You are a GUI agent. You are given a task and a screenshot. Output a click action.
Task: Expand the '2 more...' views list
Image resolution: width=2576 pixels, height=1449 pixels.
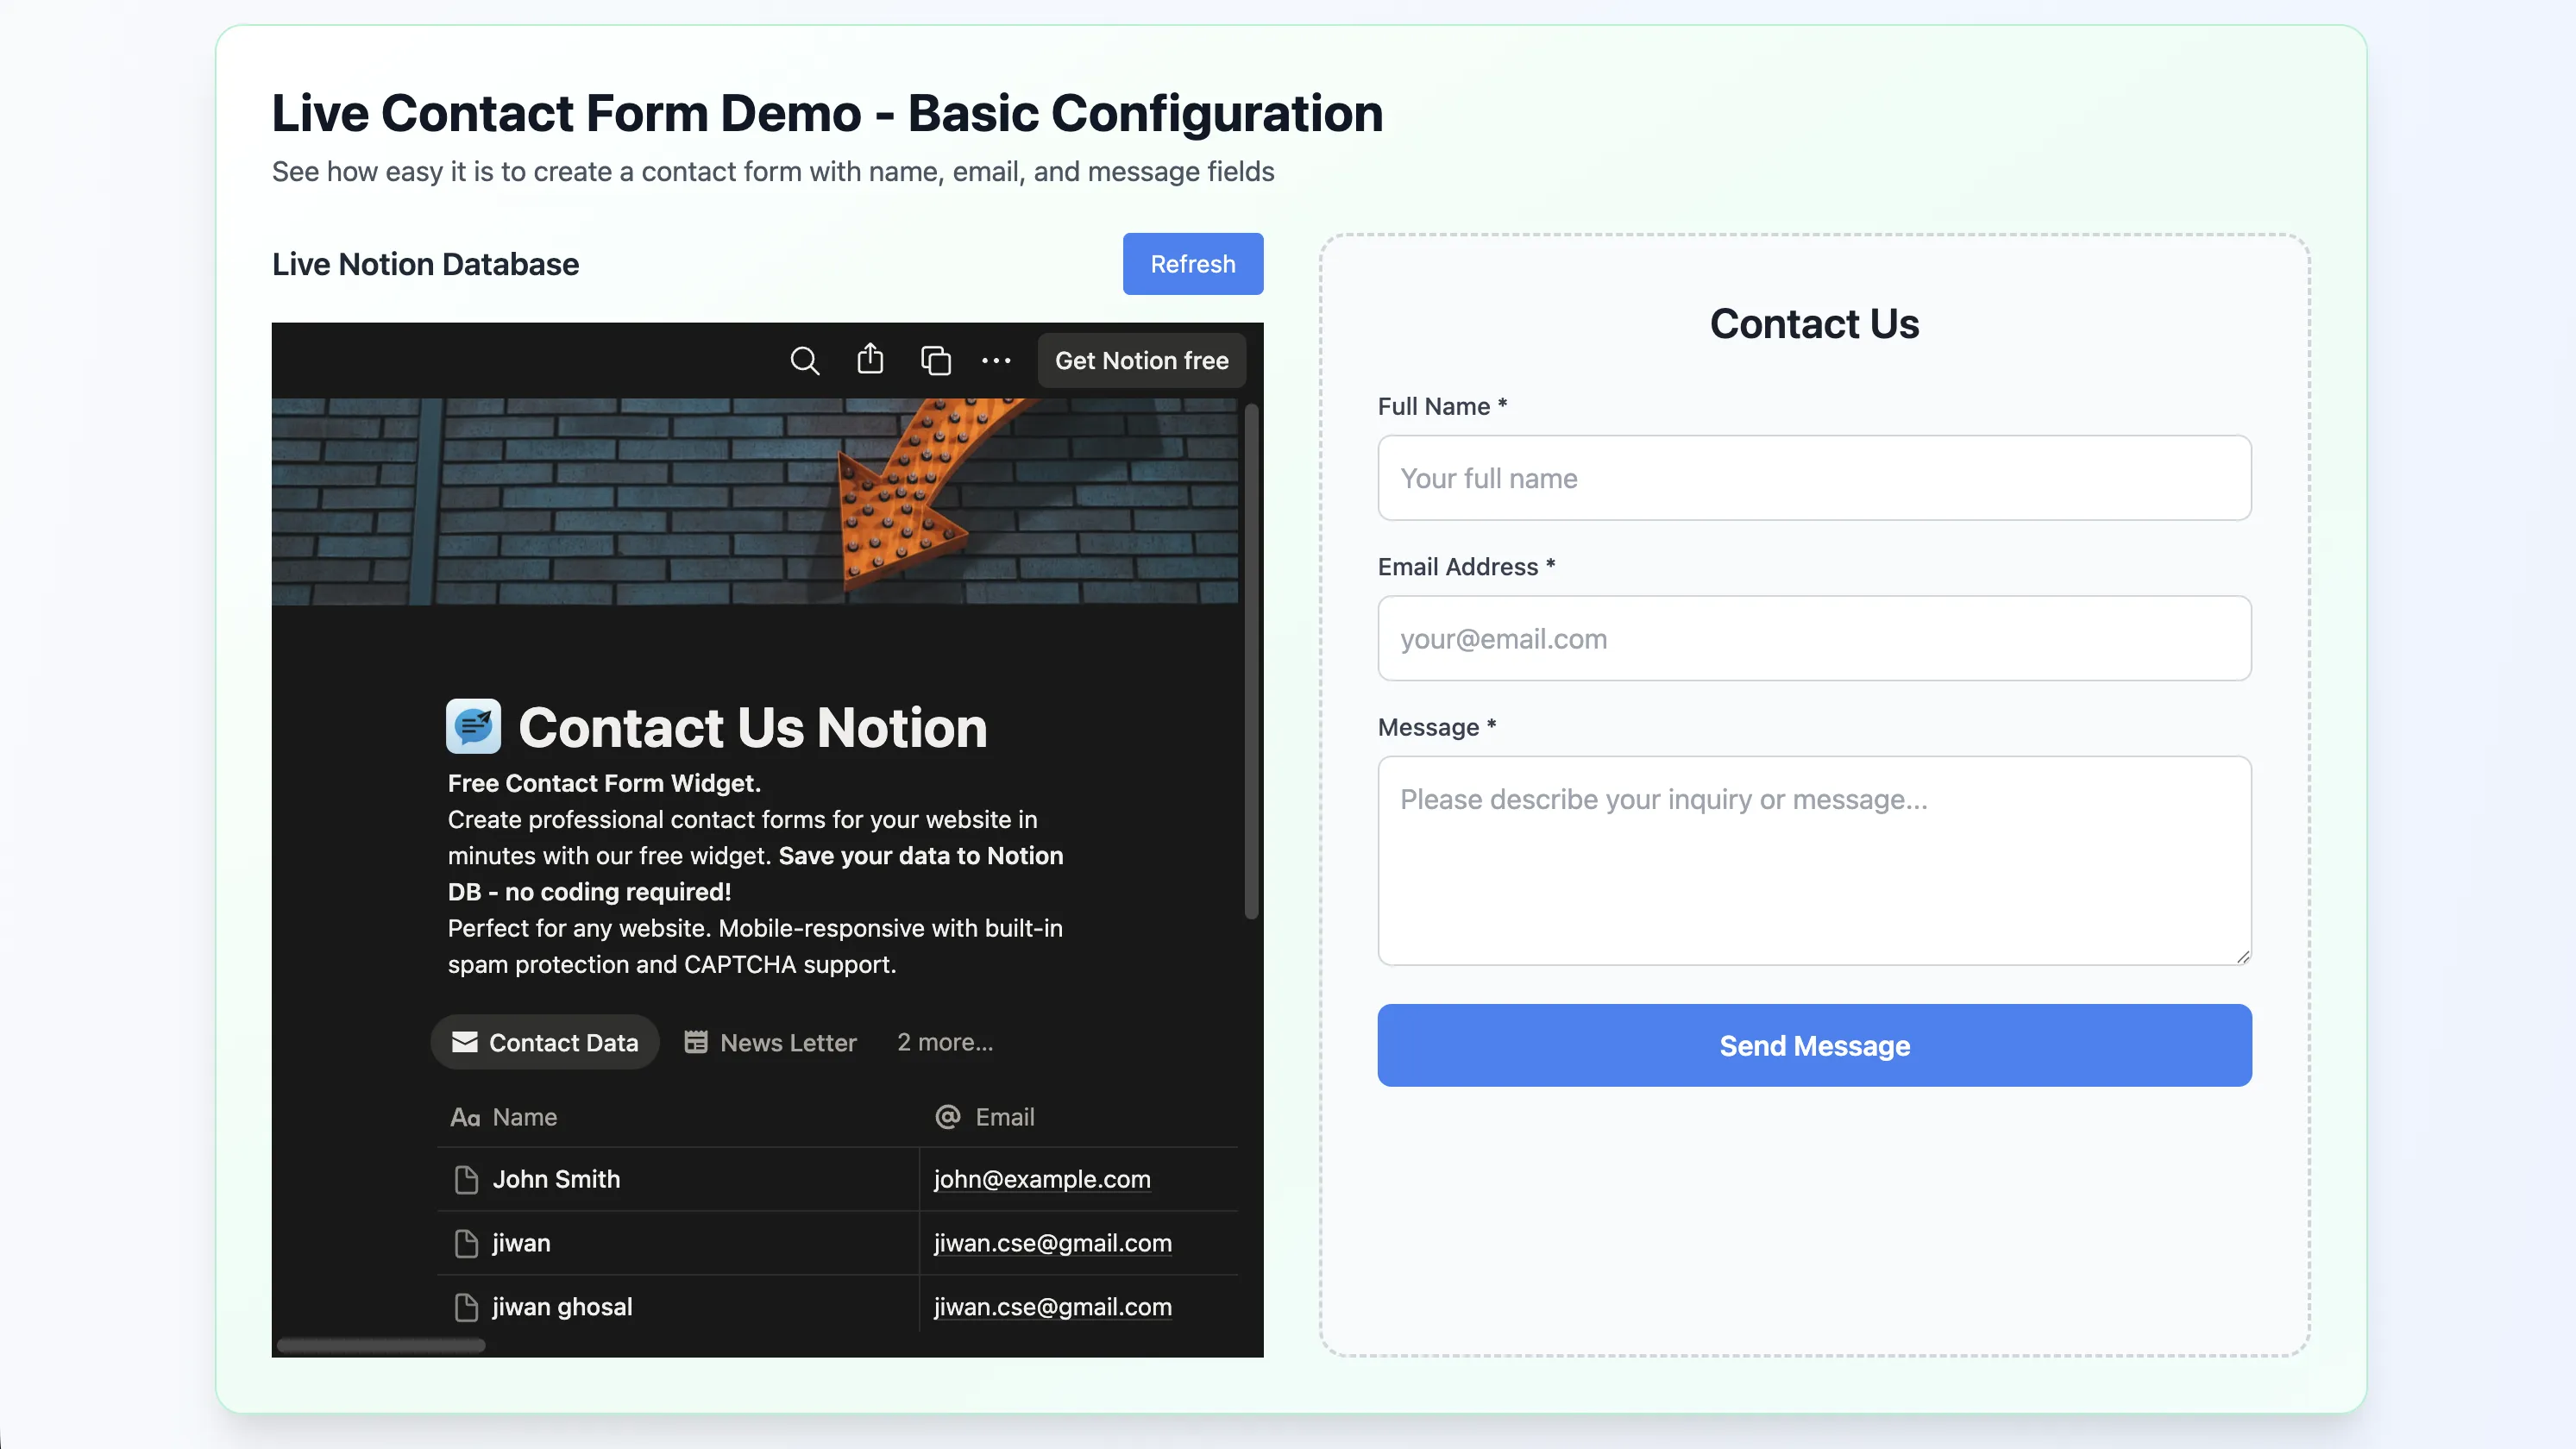click(x=944, y=1042)
